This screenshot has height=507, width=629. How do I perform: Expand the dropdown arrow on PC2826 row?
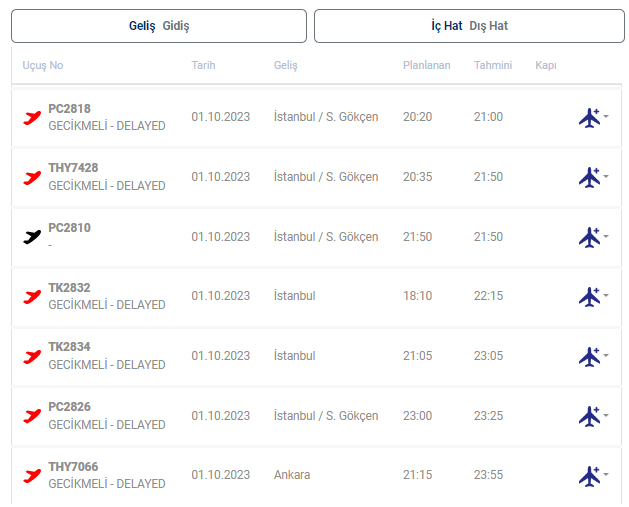[606, 417]
